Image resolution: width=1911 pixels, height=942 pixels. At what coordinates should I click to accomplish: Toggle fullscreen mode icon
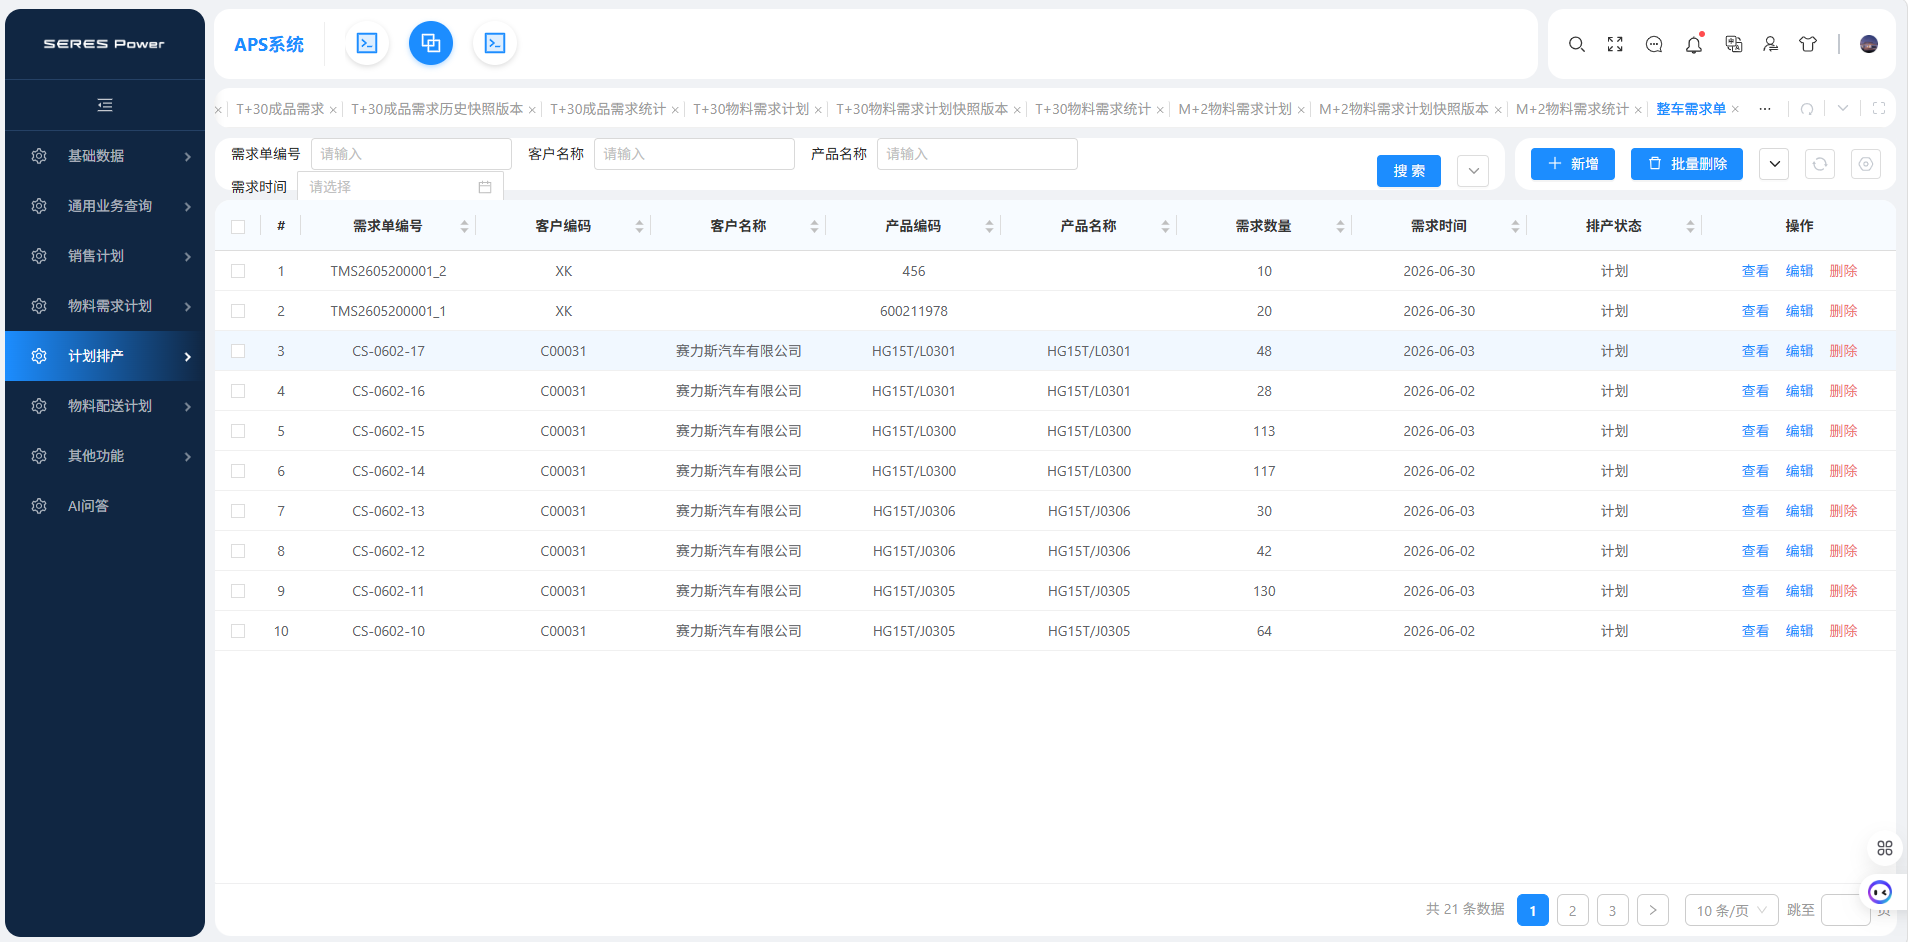coord(1615,44)
